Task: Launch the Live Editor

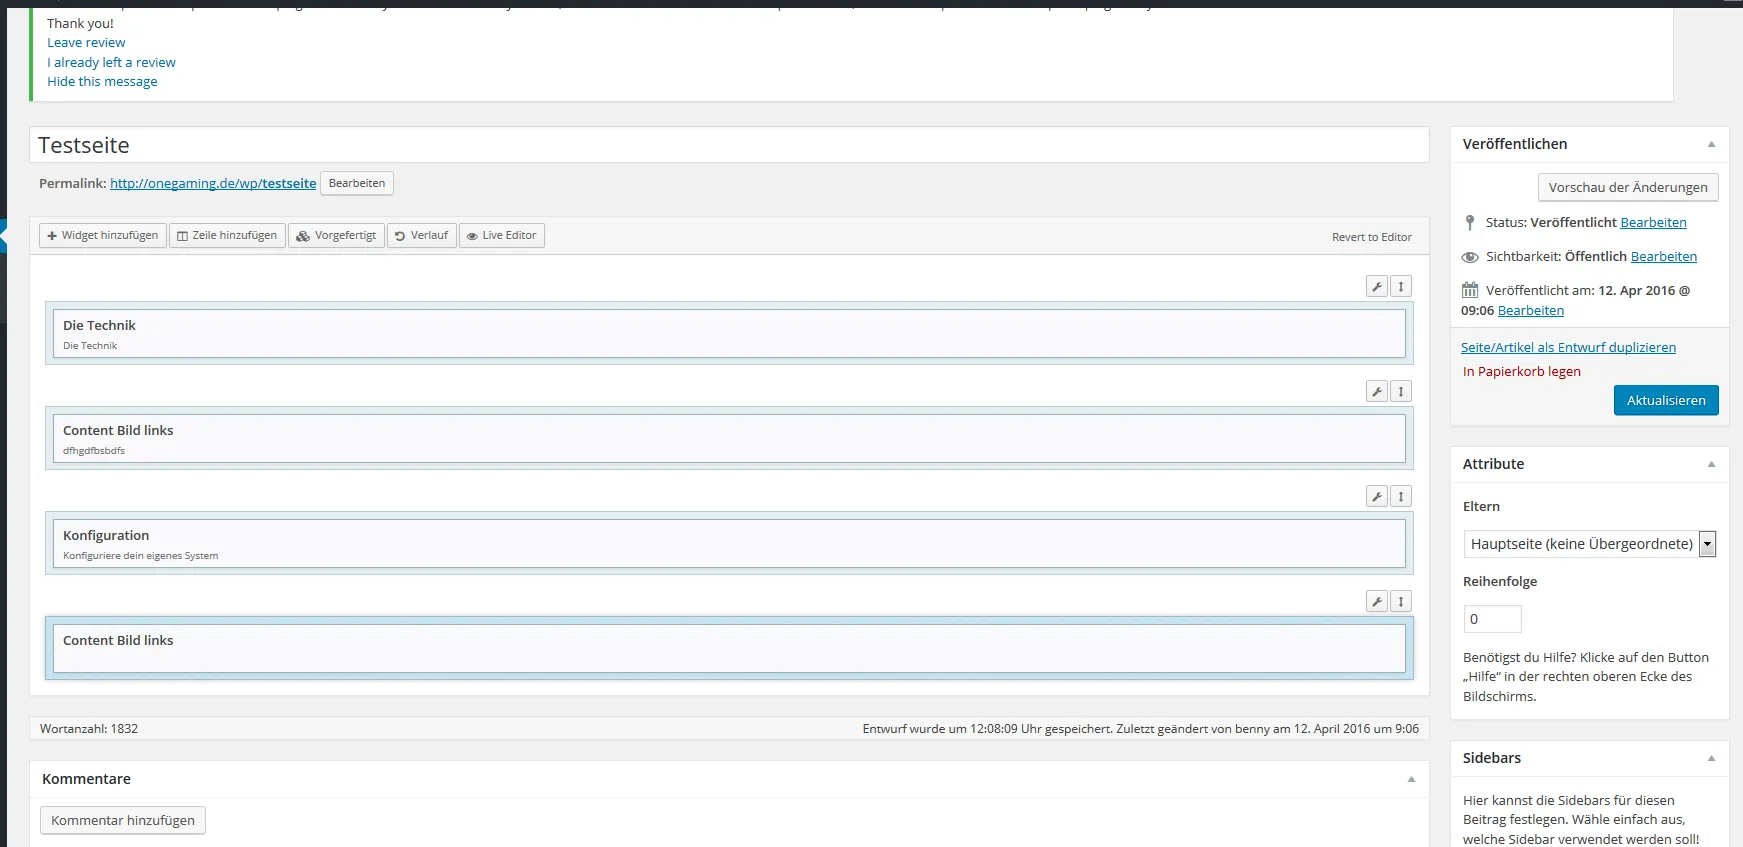Action: click(502, 236)
